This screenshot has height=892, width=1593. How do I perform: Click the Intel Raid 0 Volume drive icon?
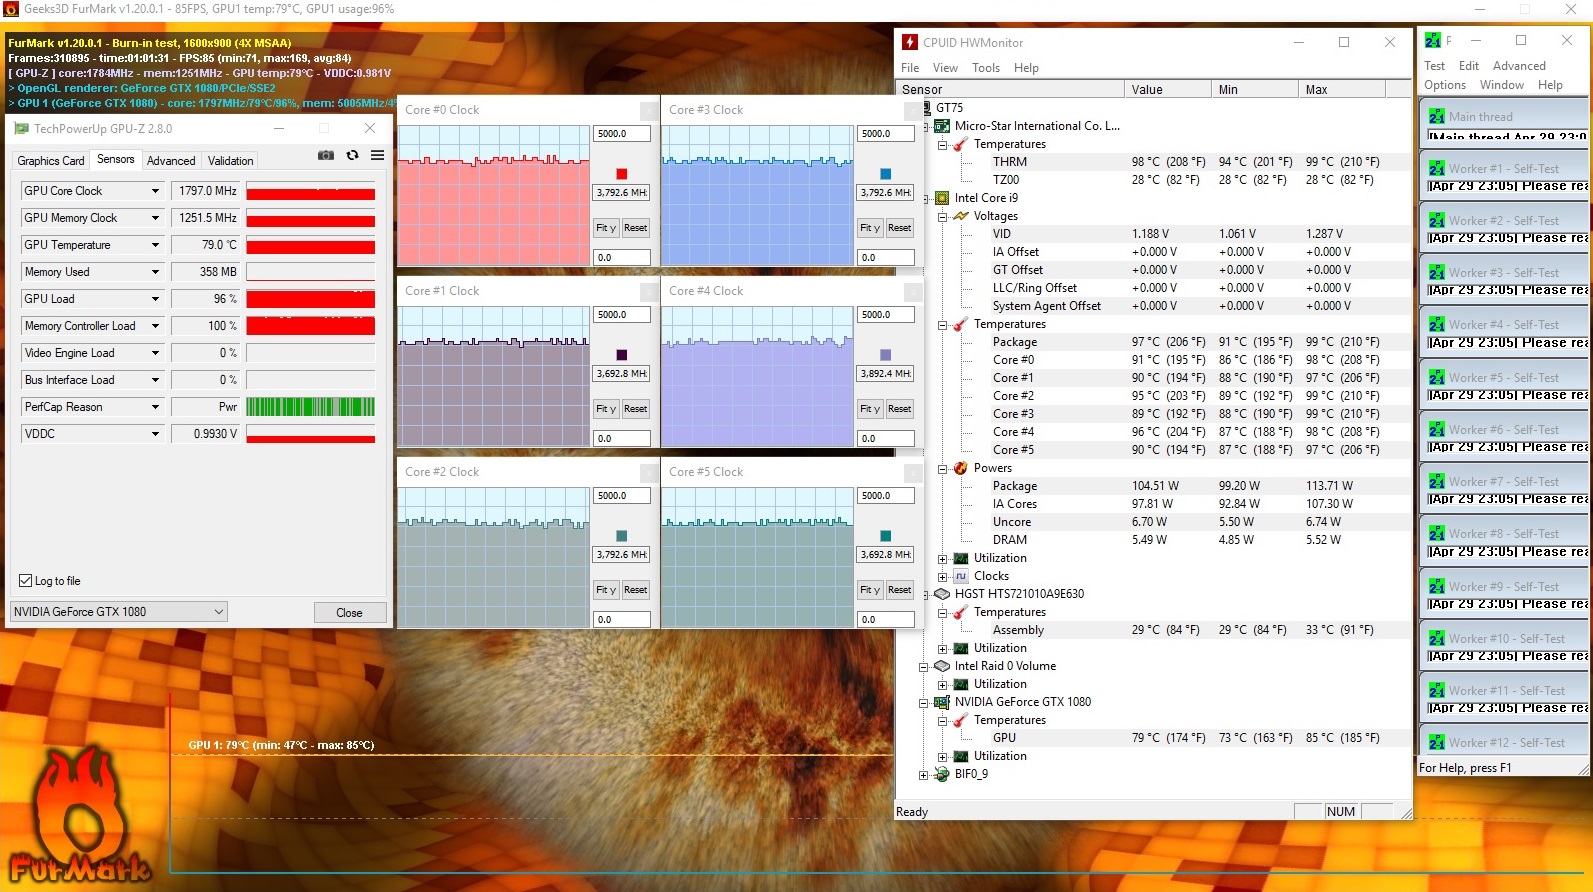pos(942,666)
